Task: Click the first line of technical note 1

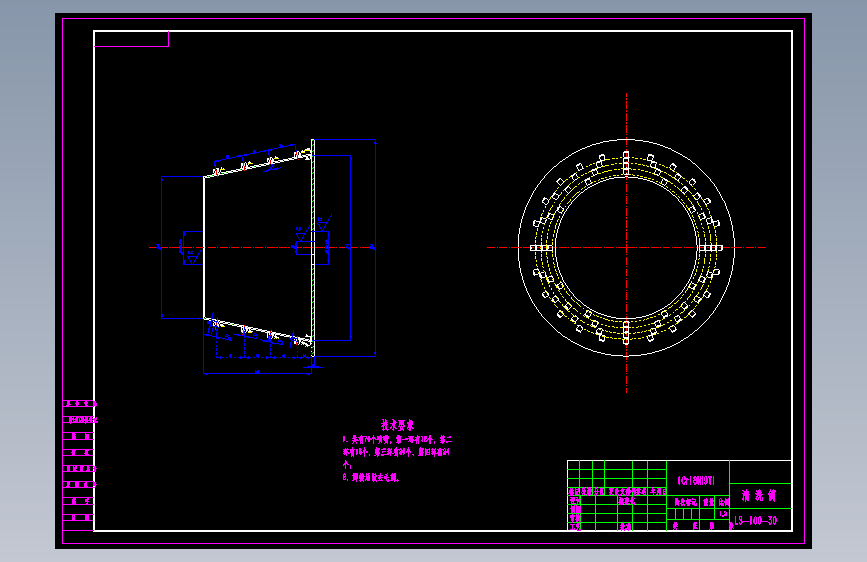Action: (x=397, y=440)
